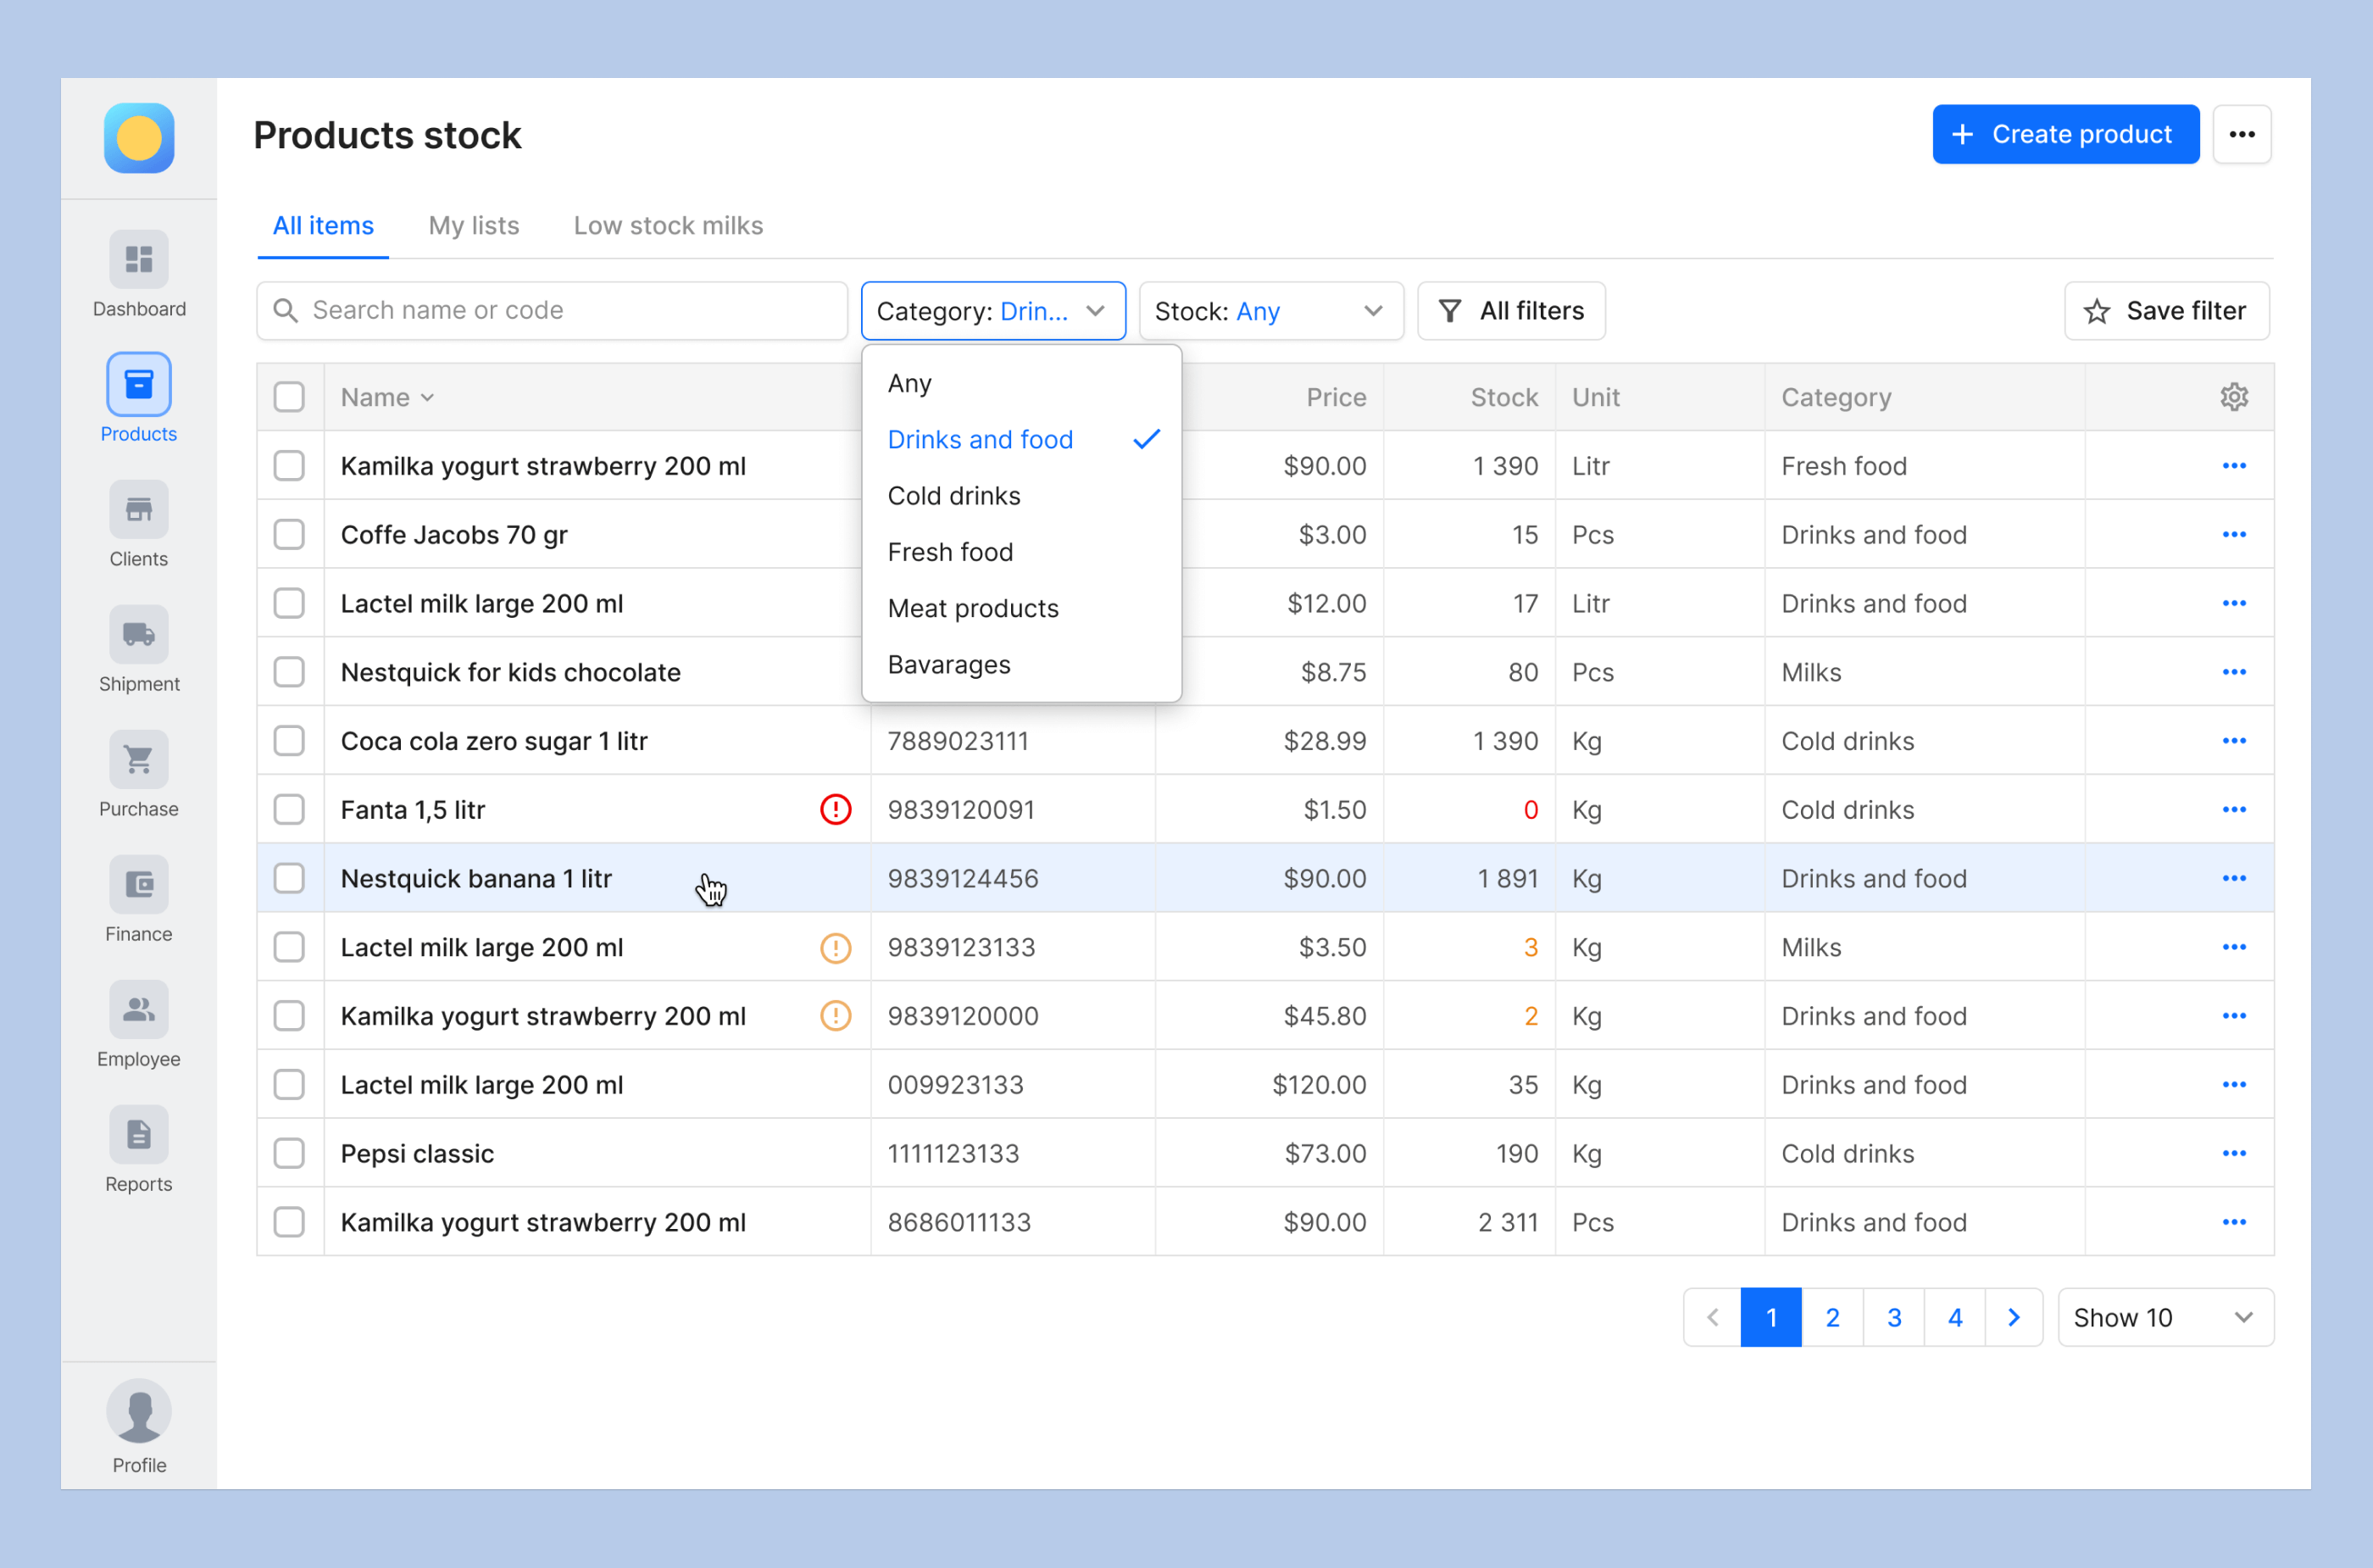Select all products via header checkbox
2373x1568 pixels.
click(289, 396)
